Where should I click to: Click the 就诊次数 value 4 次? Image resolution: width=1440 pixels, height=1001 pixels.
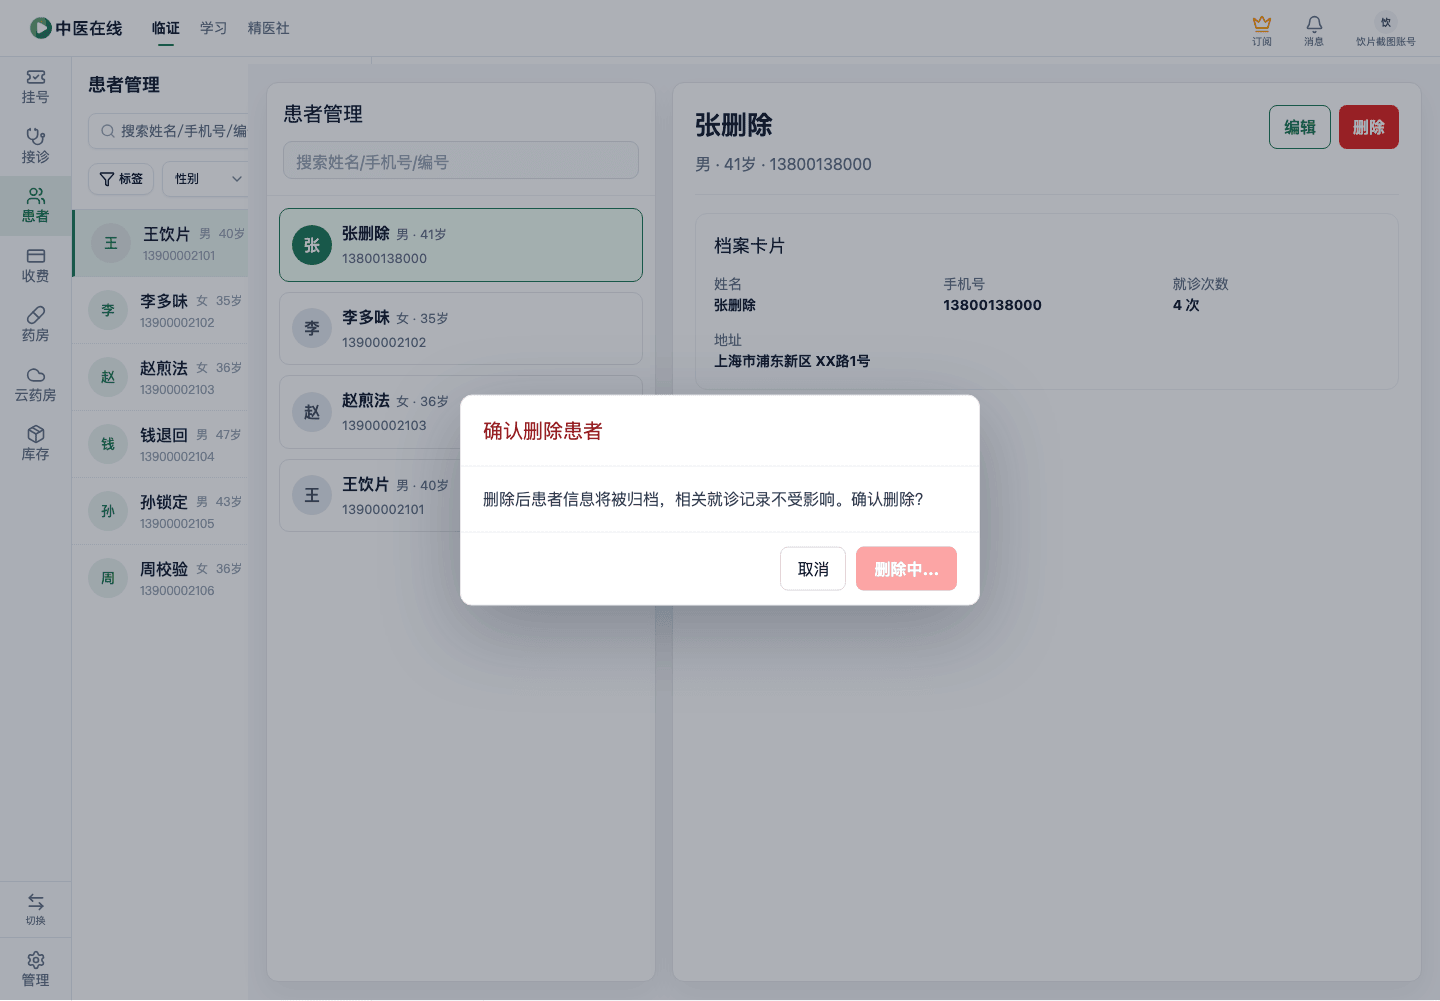click(1186, 305)
